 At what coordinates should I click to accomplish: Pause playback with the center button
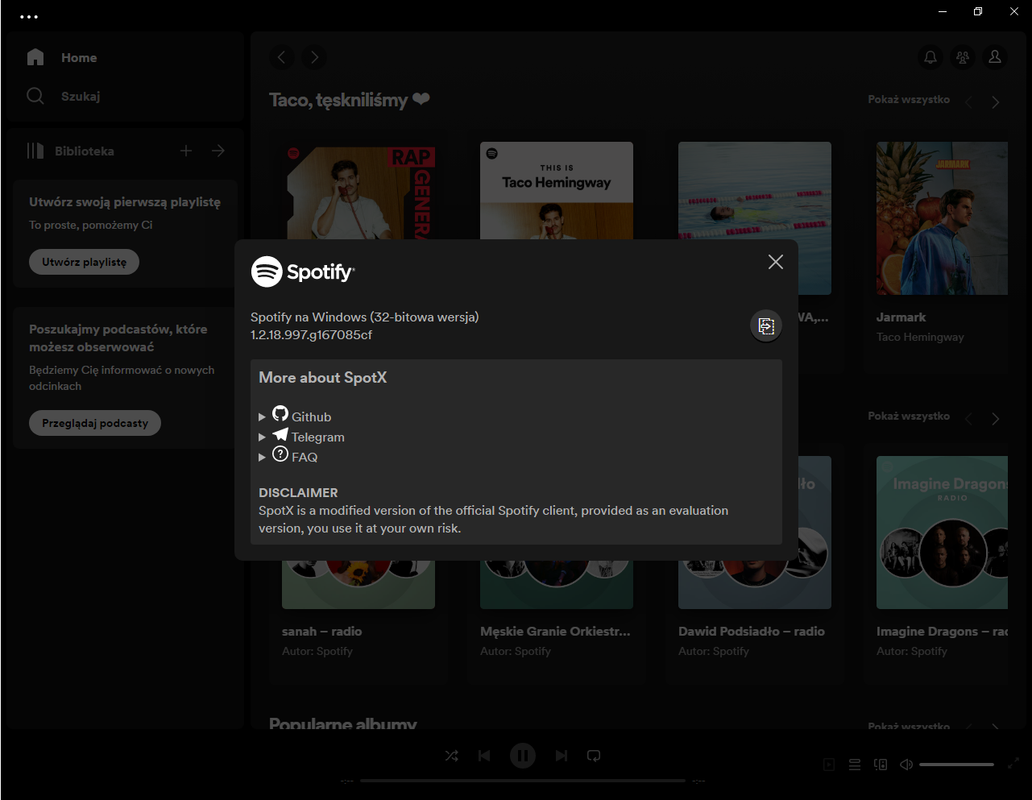(x=523, y=756)
